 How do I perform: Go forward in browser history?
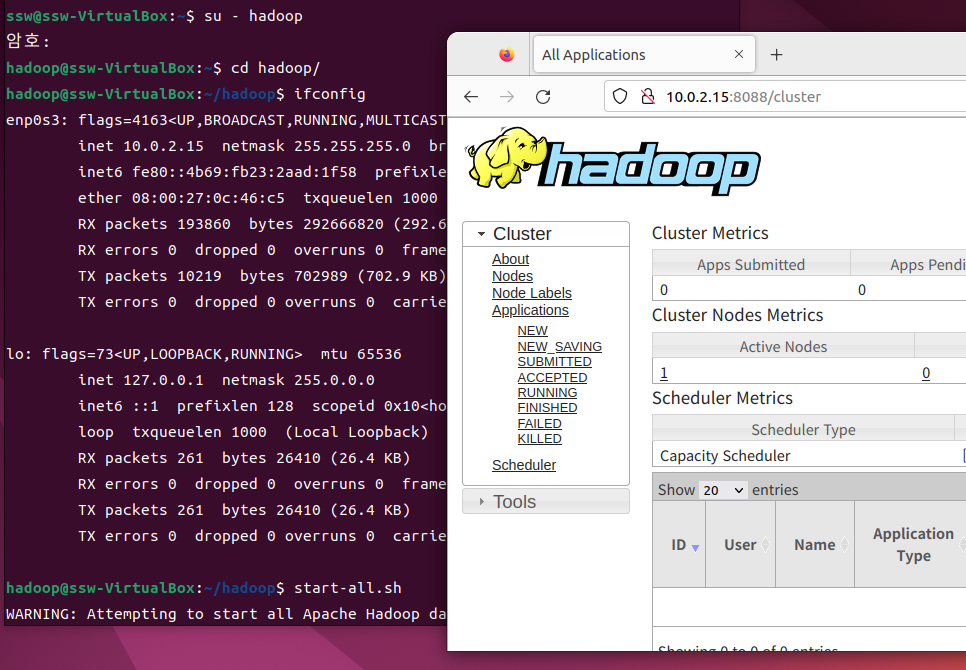click(507, 97)
